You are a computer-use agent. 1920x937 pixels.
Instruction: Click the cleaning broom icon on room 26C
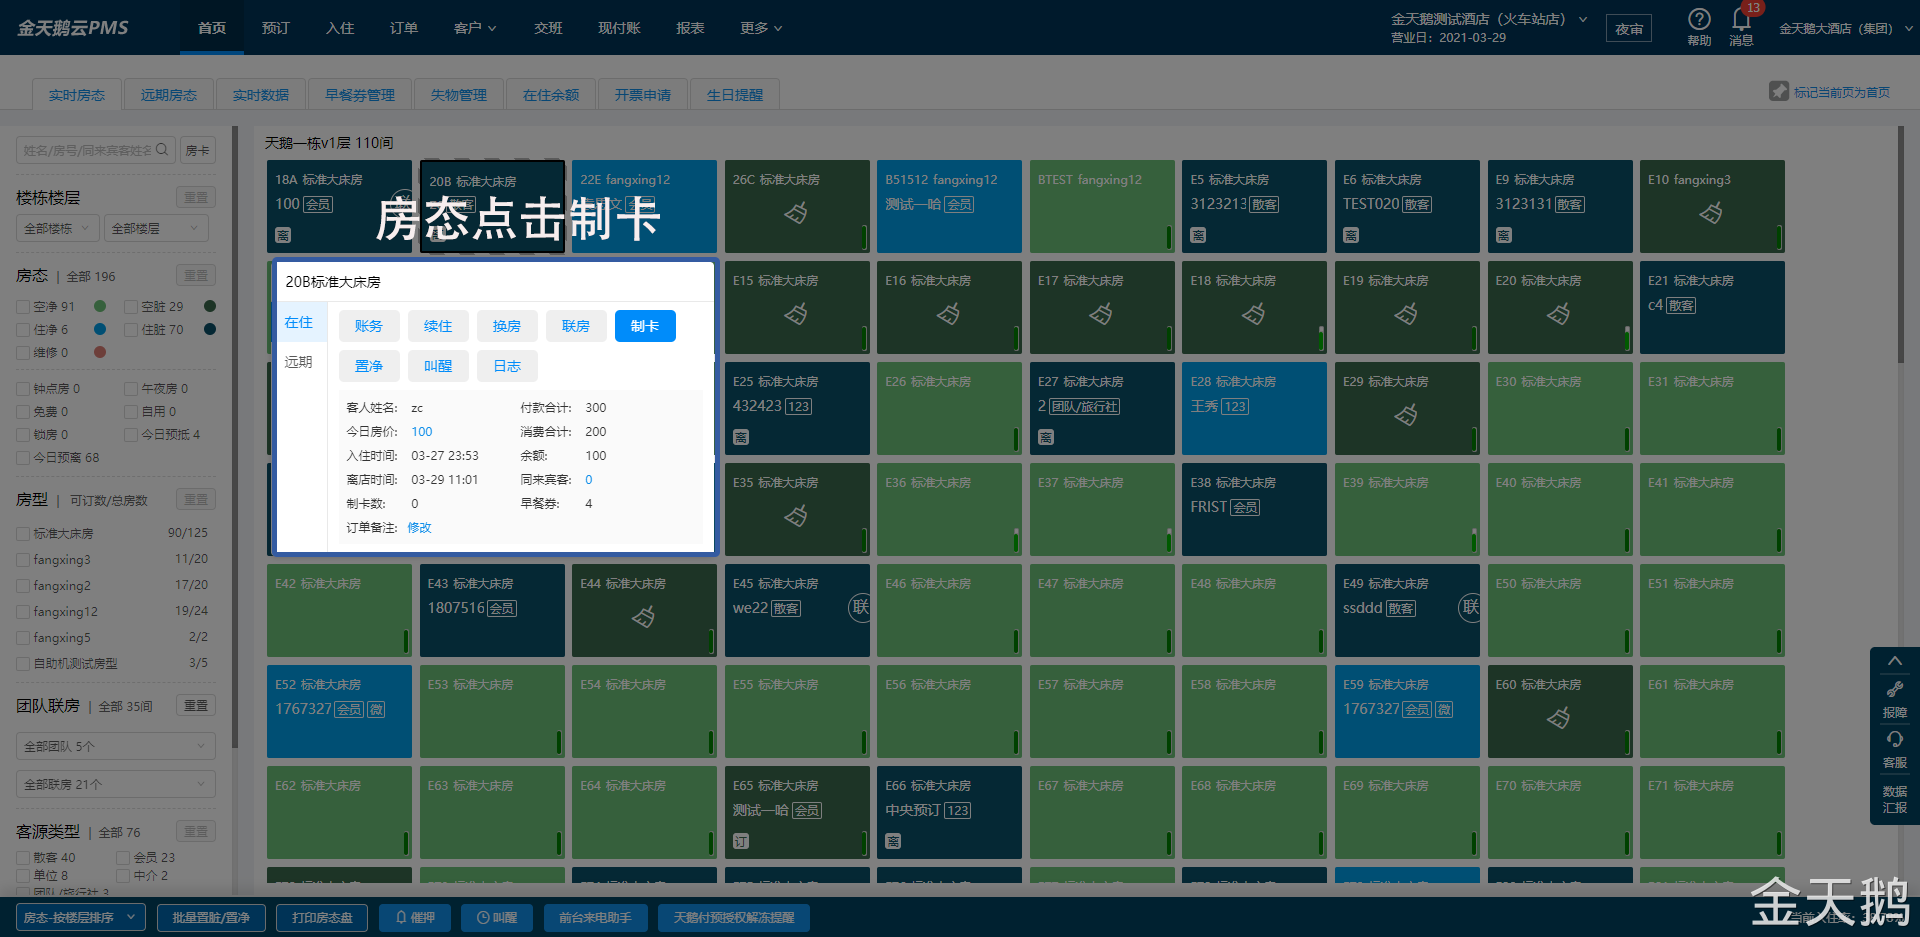coord(796,212)
